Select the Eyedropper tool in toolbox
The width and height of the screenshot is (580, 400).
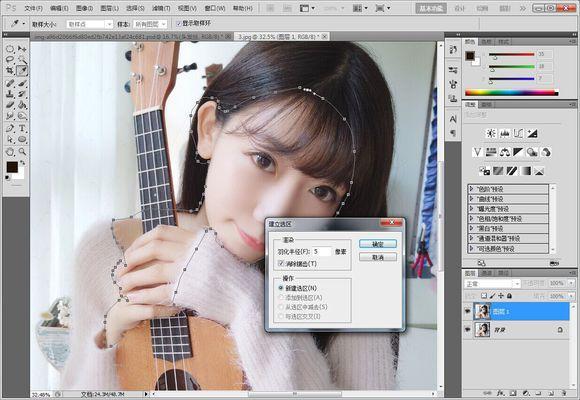[x=22, y=71]
